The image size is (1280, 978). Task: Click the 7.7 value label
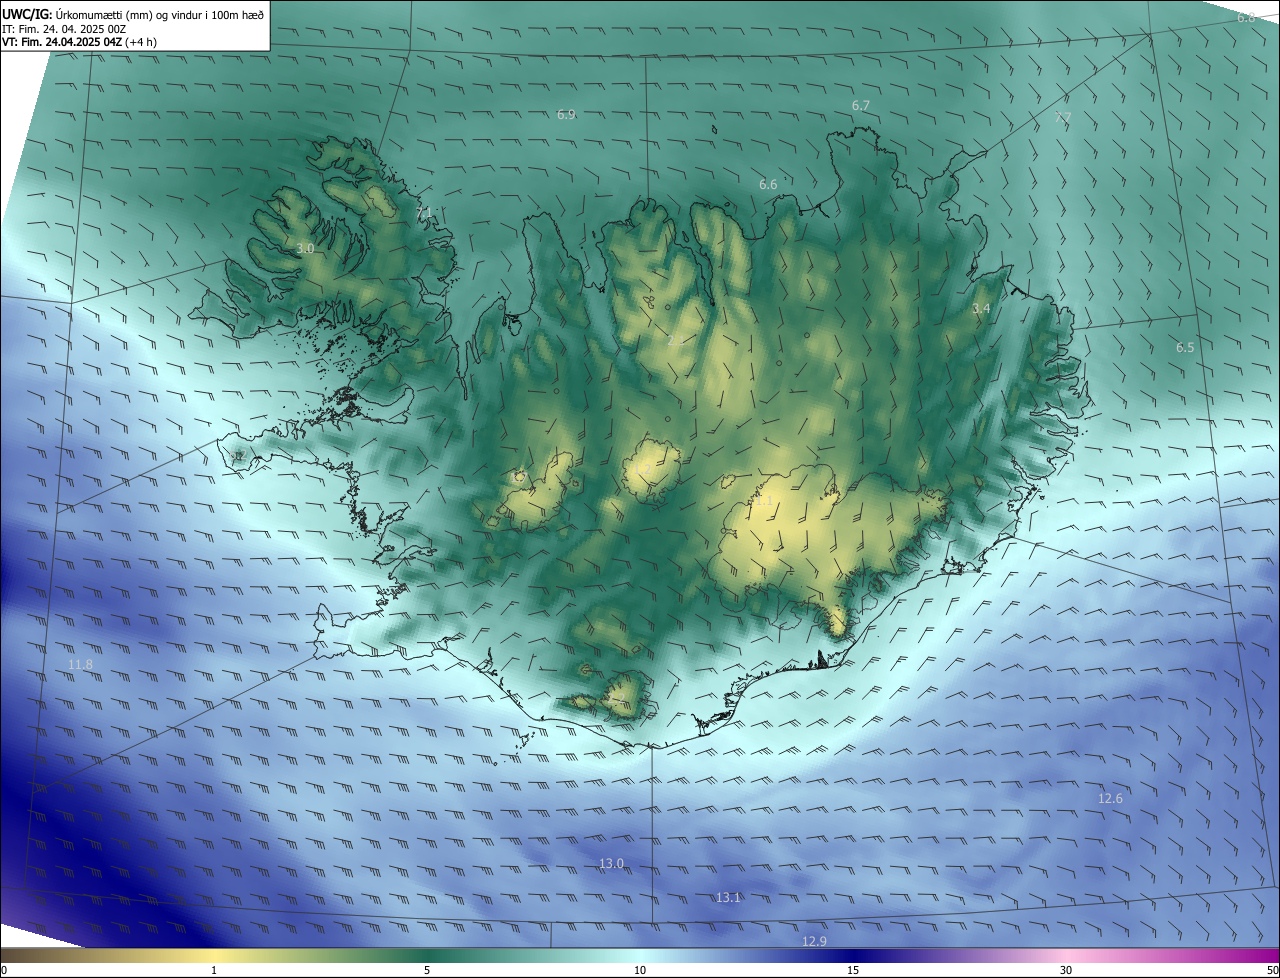pos(1063,117)
